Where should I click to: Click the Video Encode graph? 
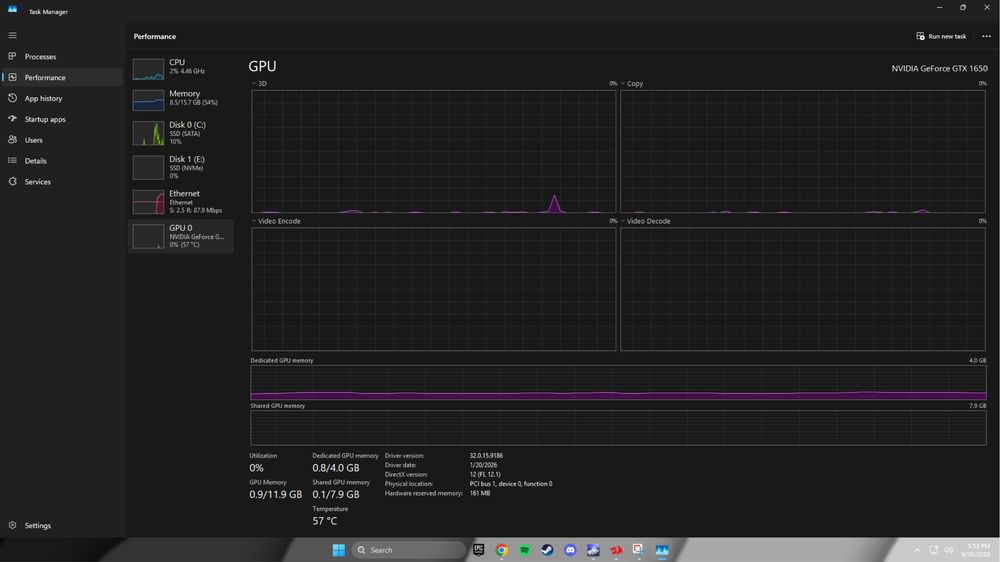point(434,289)
